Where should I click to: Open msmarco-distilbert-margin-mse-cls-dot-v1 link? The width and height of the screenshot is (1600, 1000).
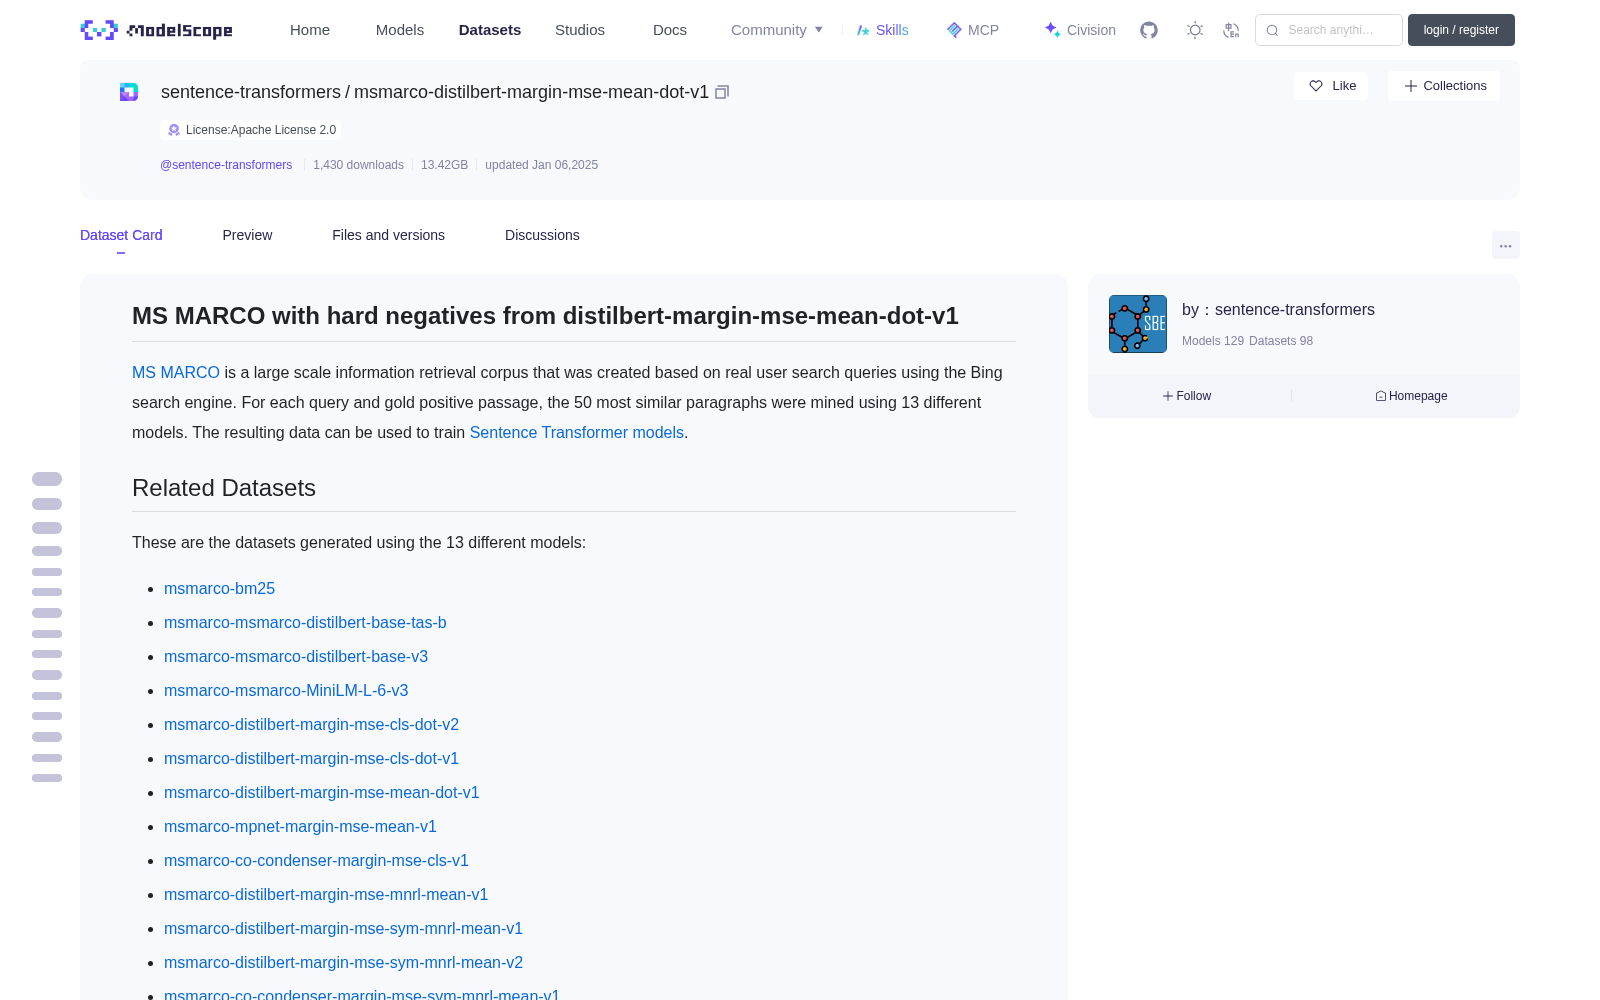tap(311, 759)
